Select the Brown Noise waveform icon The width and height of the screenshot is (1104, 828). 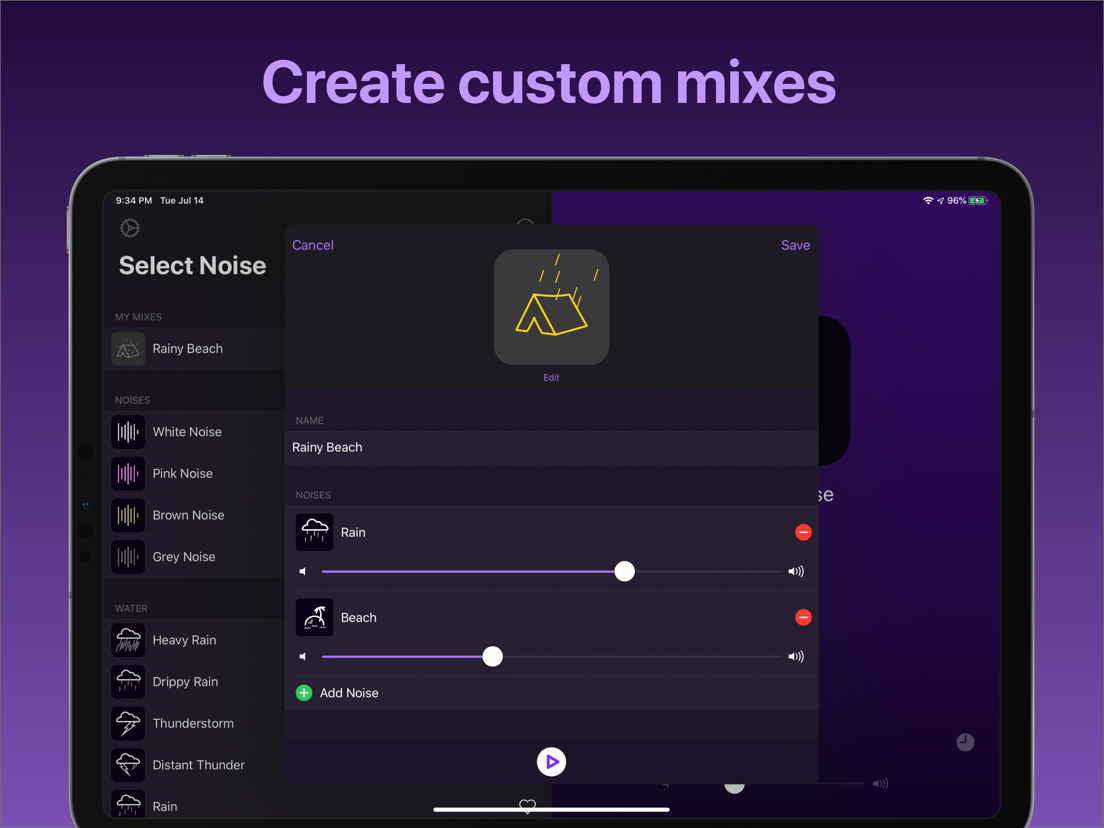128,515
